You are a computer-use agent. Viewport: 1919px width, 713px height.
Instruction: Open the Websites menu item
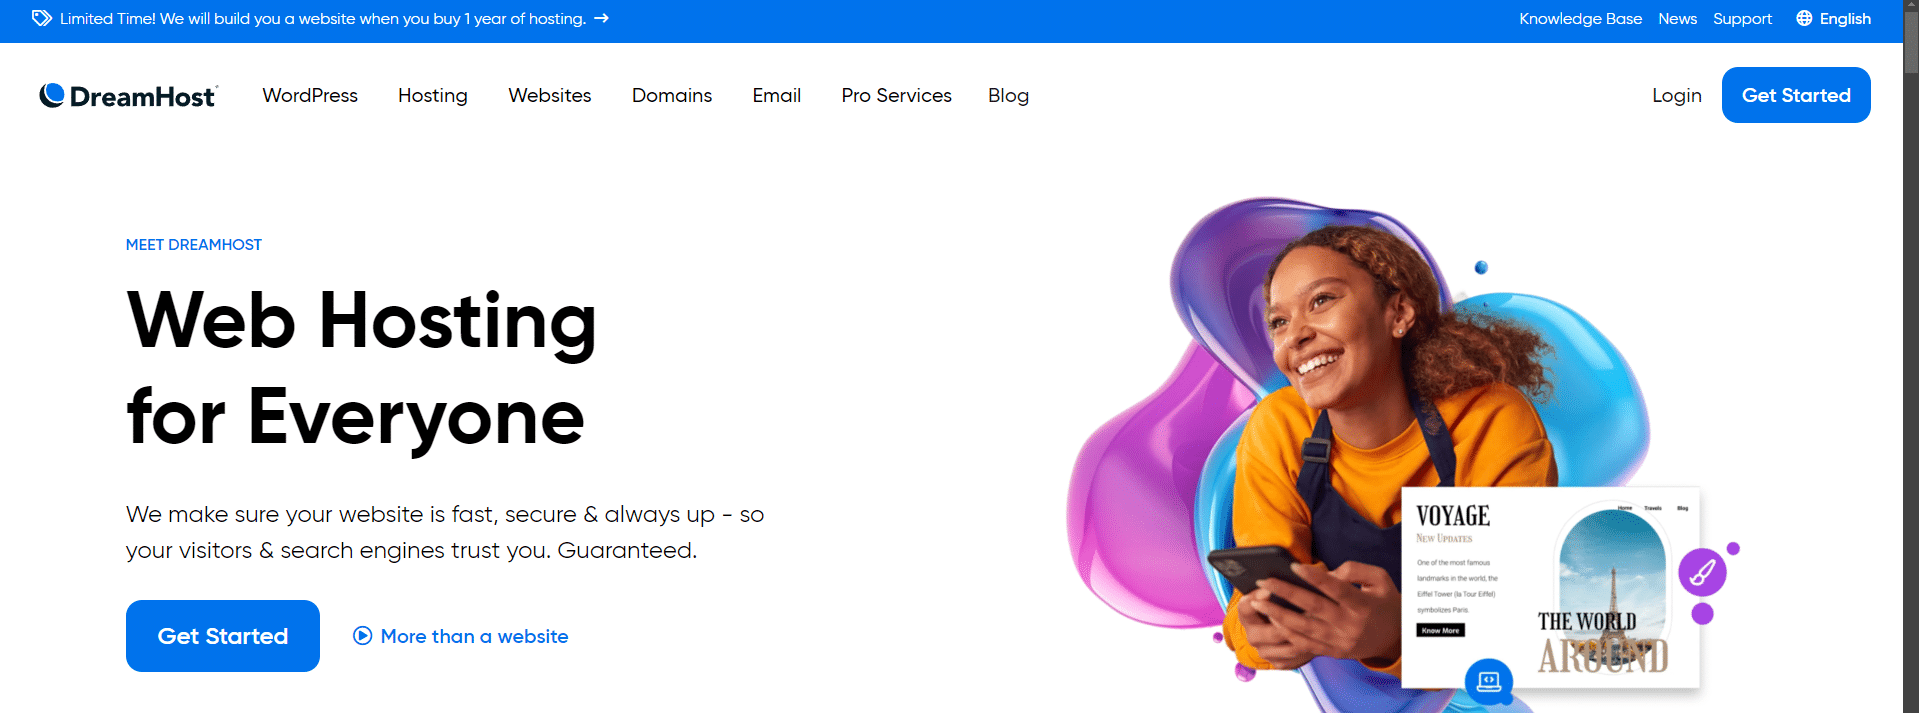tap(550, 95)
